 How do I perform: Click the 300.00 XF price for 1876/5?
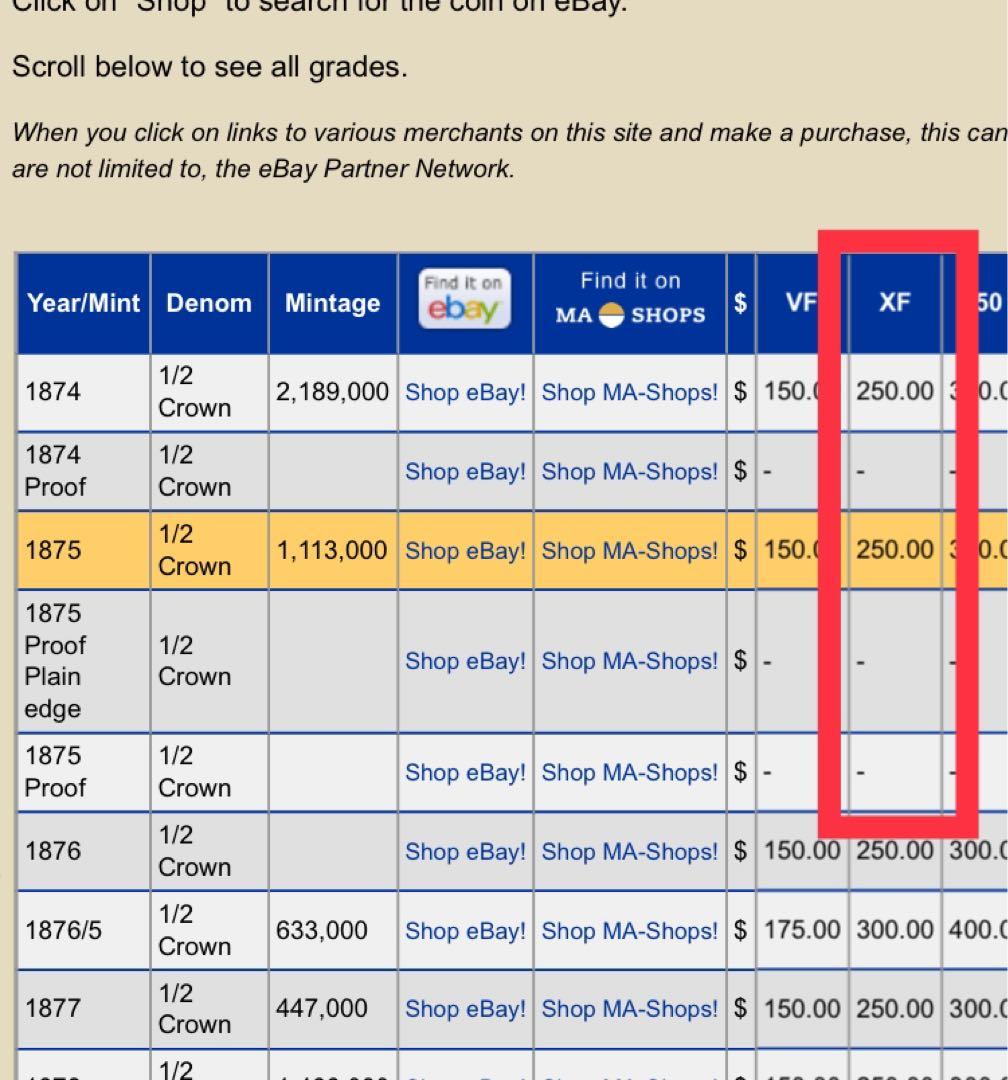tap(894, 930)
